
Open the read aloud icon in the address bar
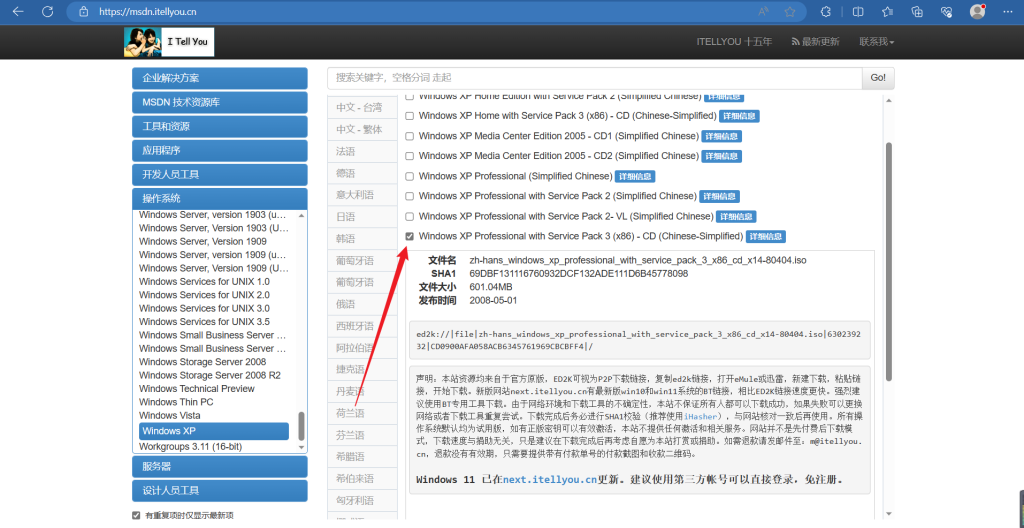[x=763, y=12]
